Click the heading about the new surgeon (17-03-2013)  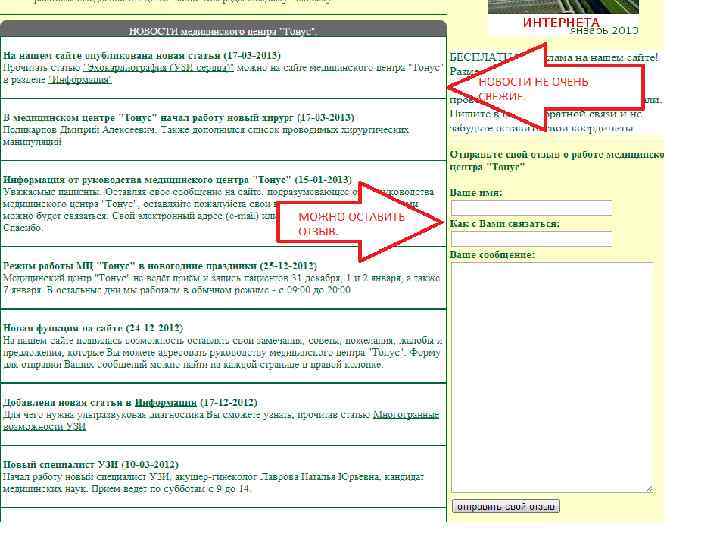click(x=179, y=118)
